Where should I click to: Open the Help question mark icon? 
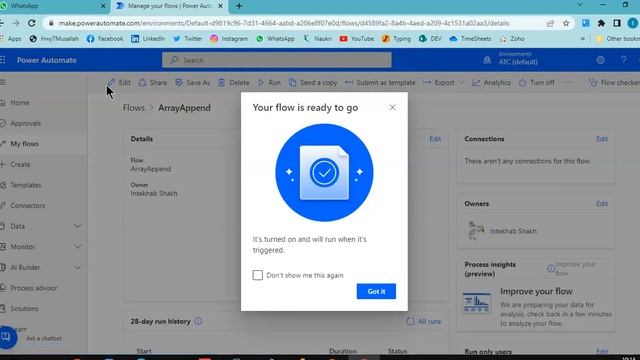[x=624, y=60]
